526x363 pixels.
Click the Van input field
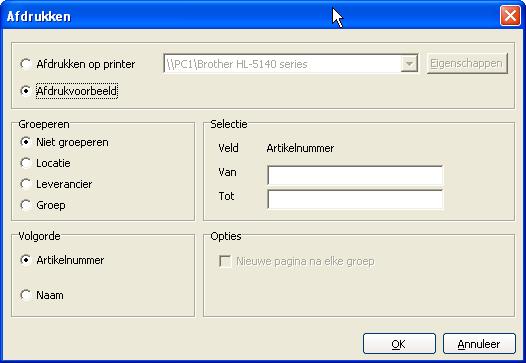355,175
